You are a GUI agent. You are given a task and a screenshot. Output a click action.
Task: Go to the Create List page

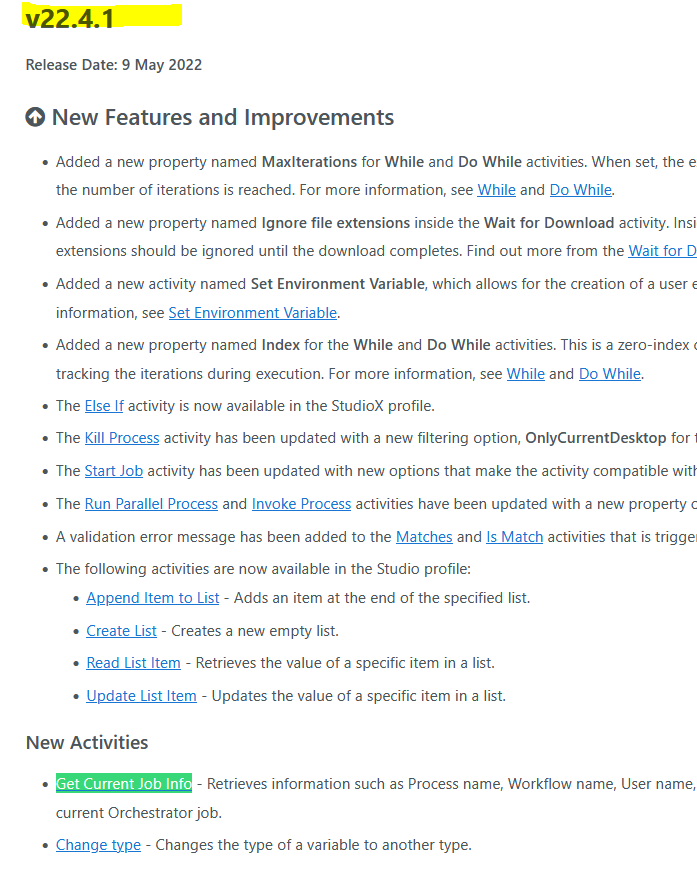point(121,631)
